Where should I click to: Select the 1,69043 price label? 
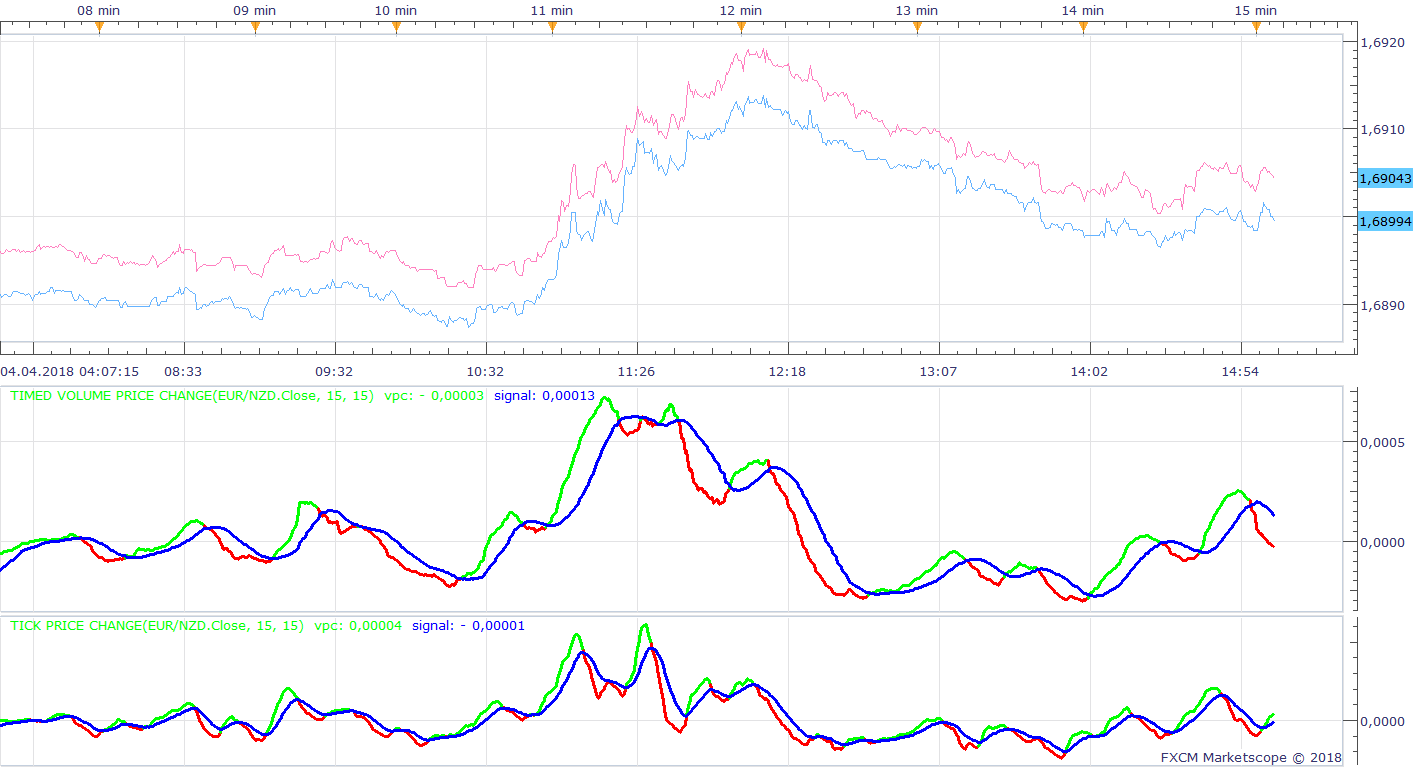(1385, 178)
